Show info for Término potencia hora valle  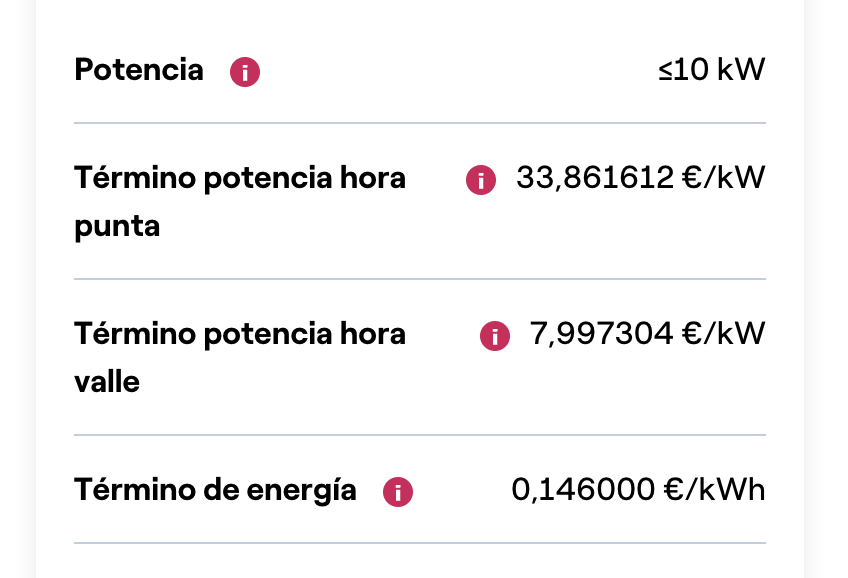[x=495, y=336]
